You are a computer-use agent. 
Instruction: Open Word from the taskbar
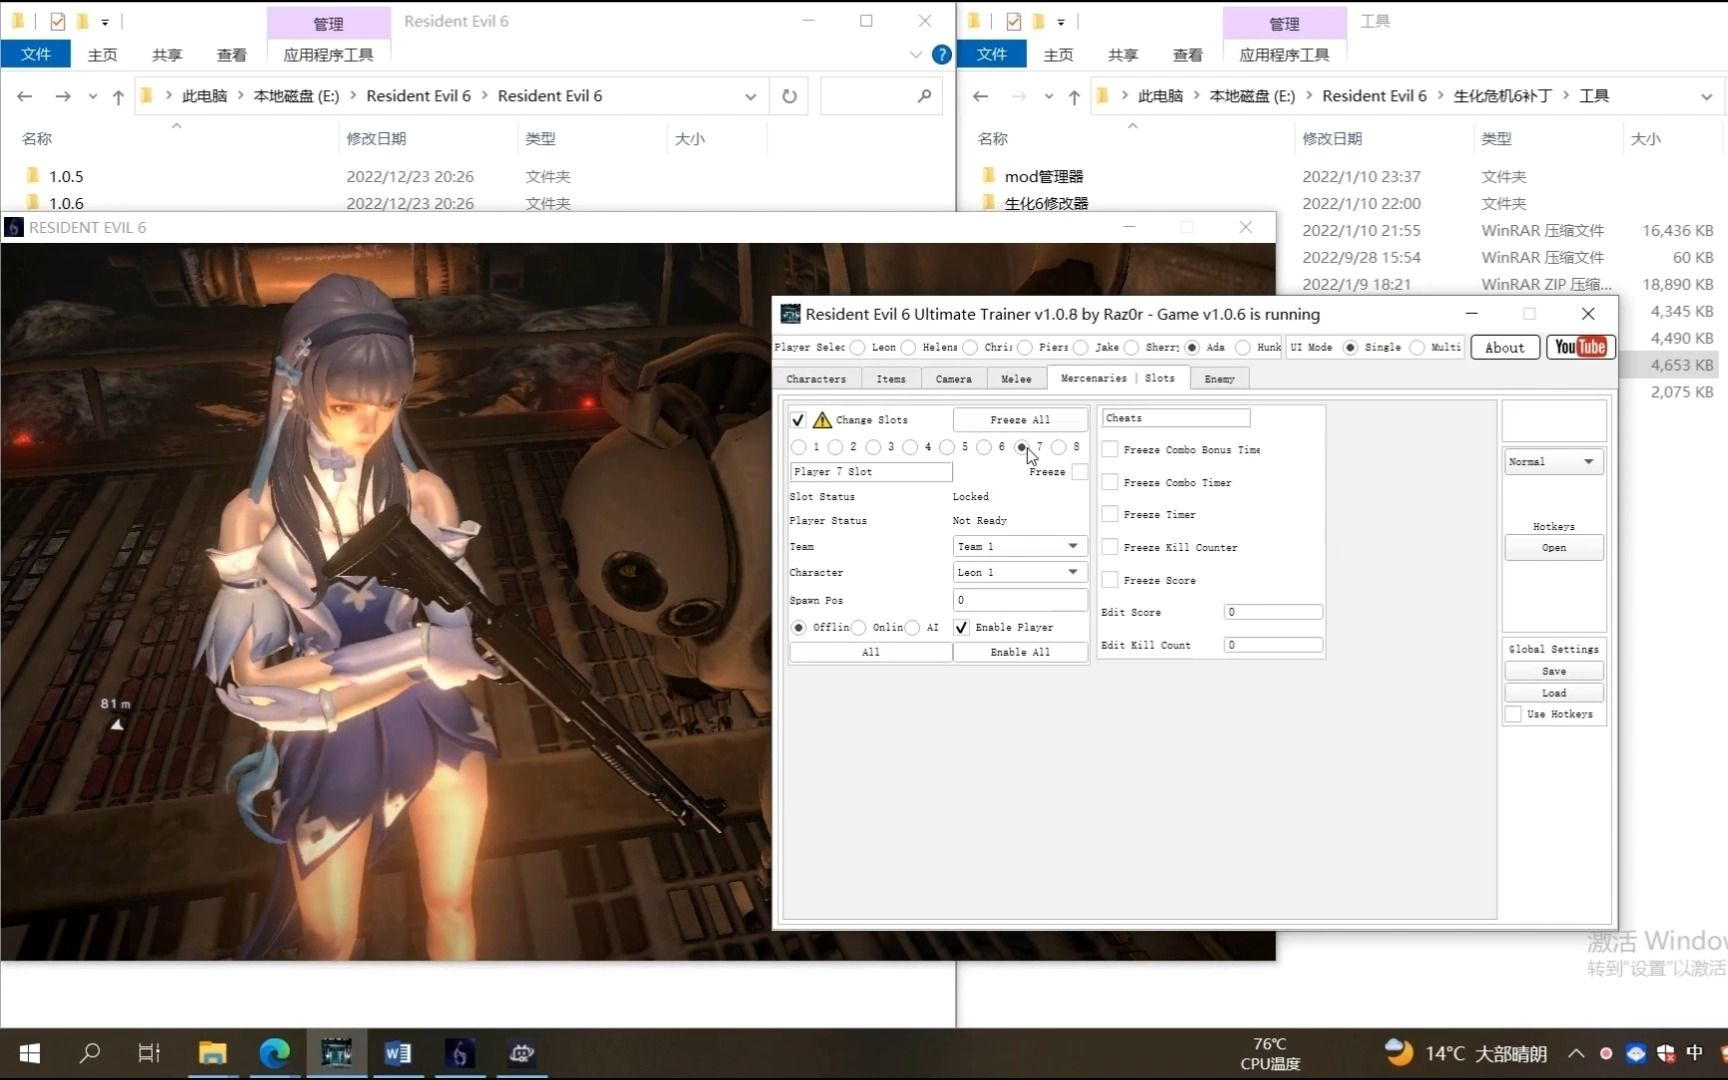(x=398, y=1053)
